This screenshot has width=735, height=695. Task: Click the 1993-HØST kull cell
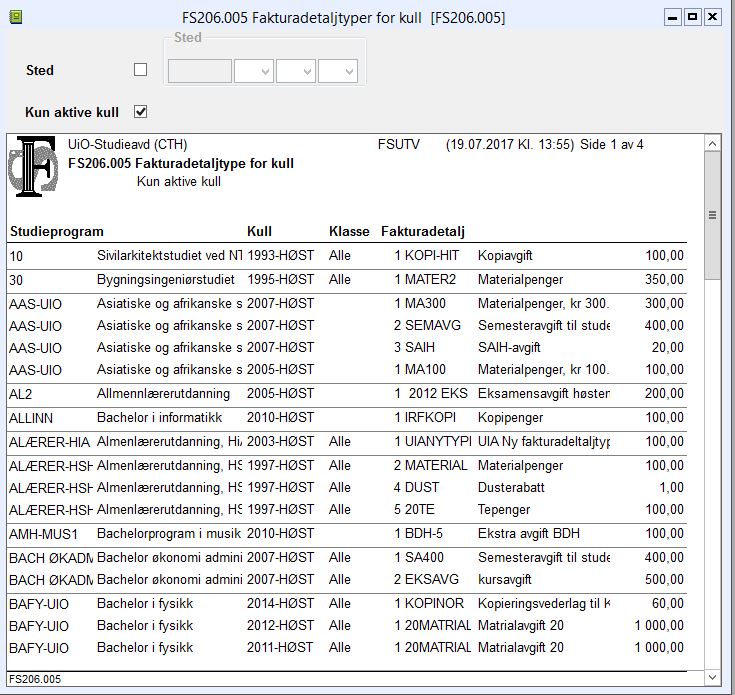tap(280, 256)
